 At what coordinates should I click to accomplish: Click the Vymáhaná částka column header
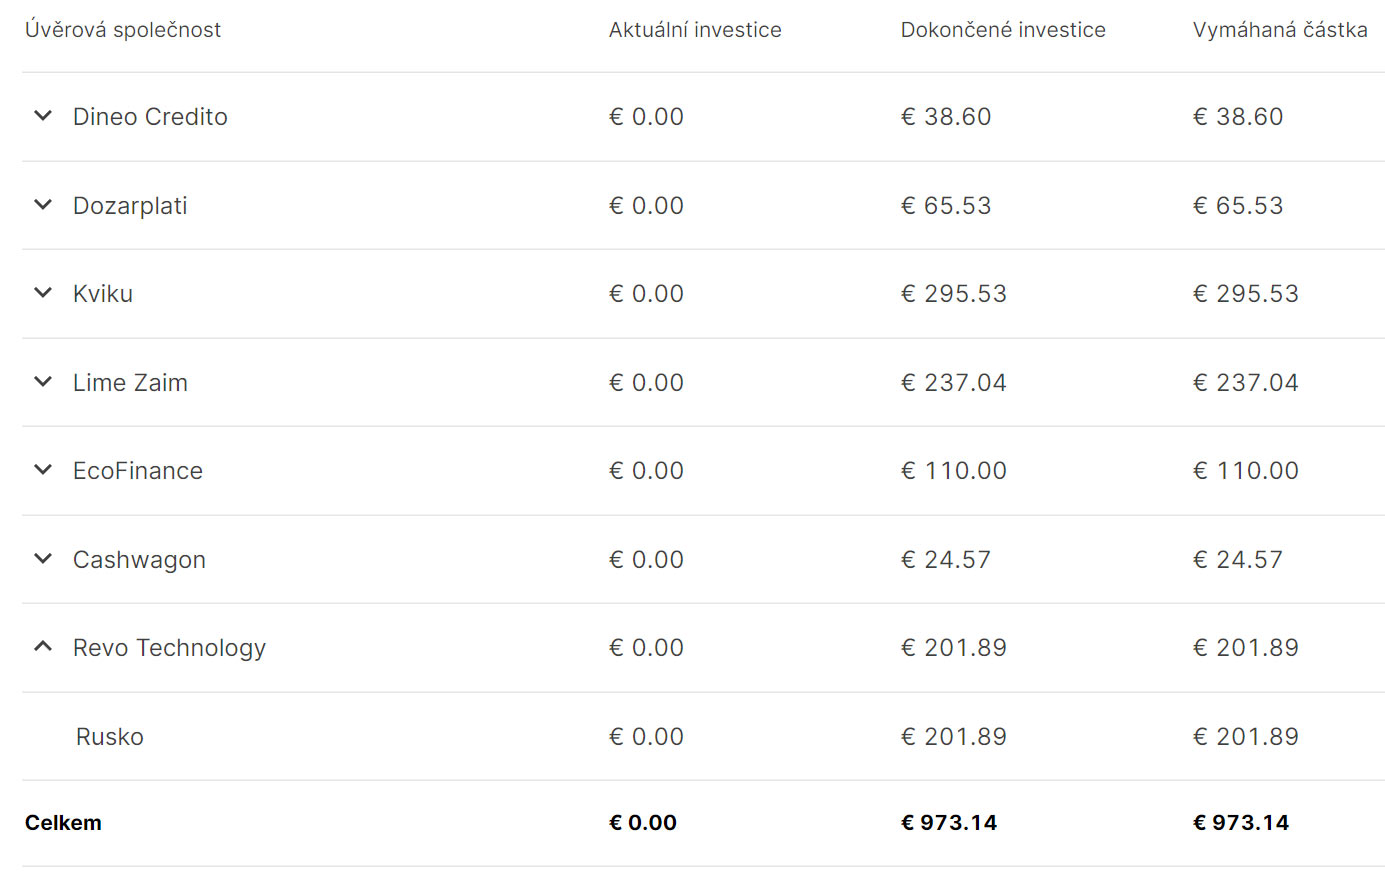[x=1280, y=30]
